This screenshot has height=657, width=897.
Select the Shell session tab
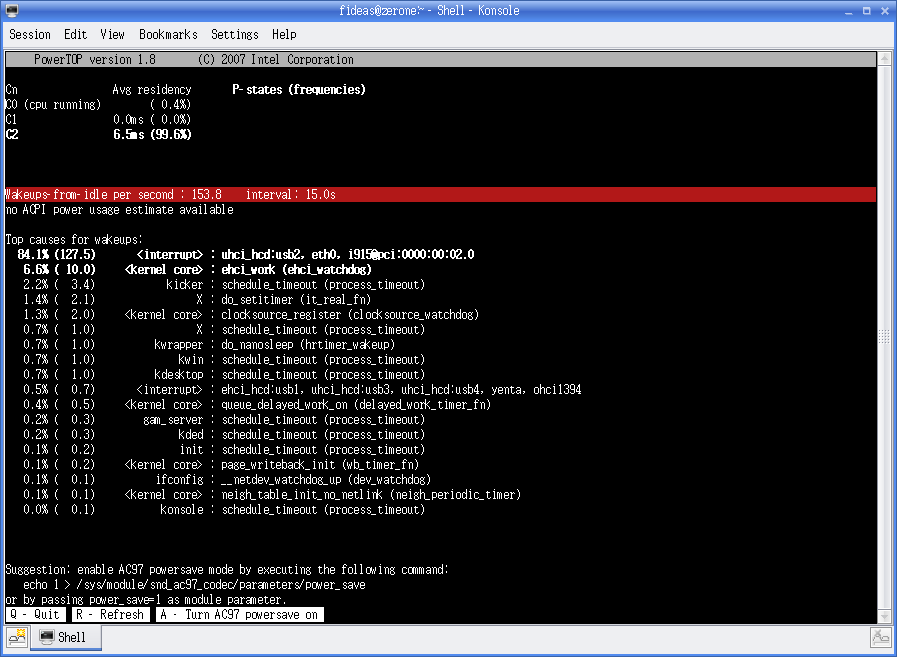click(66, 637)
